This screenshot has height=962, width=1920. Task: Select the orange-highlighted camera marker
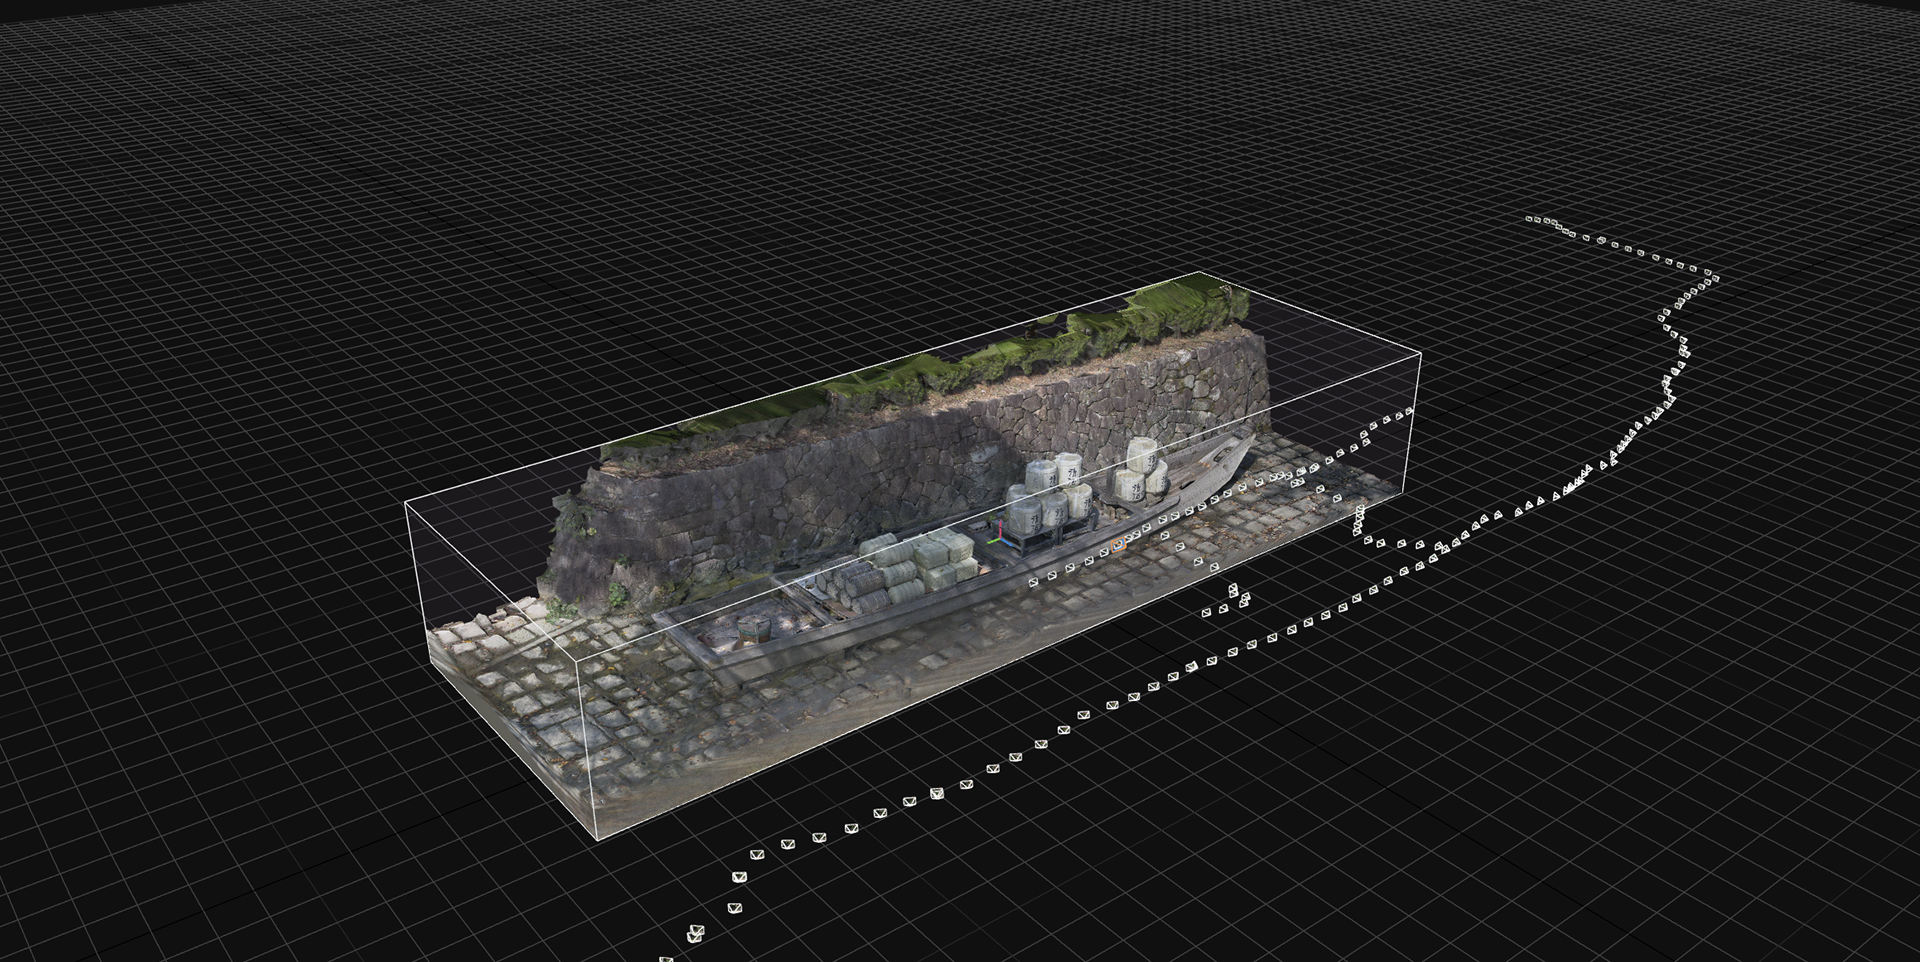click(1118, 545)
